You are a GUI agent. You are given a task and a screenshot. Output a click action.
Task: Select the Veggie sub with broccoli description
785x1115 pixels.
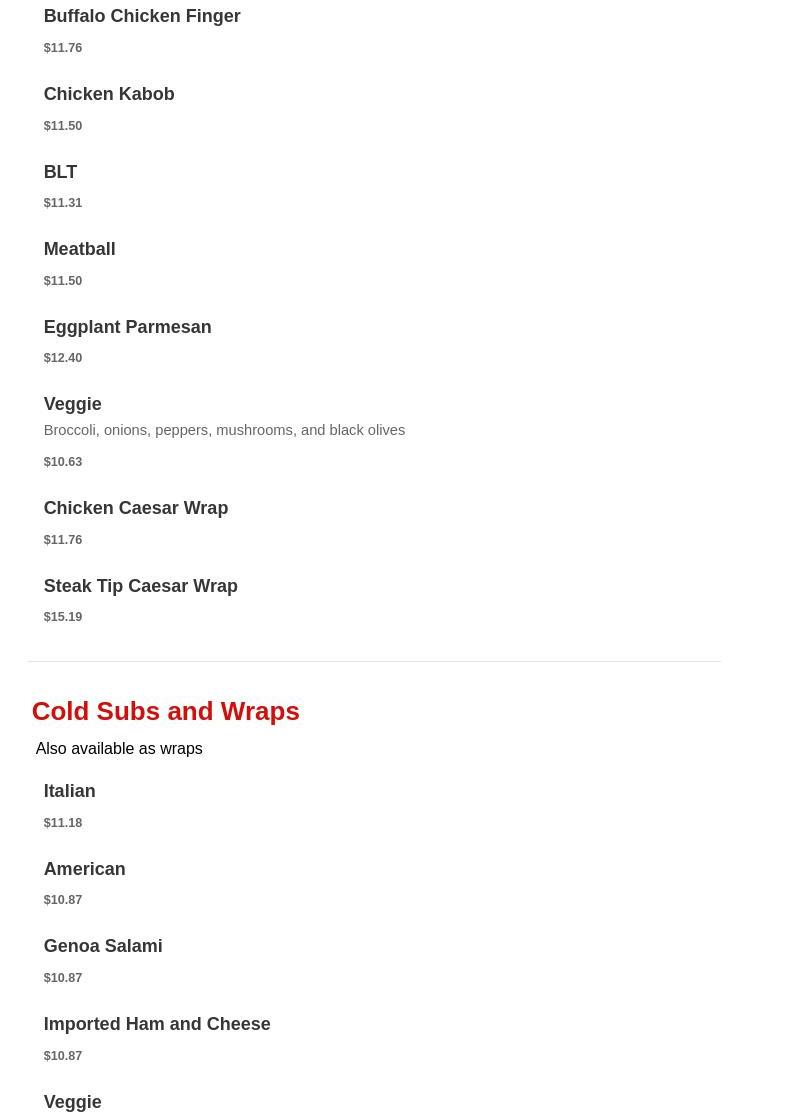[72, 404]
